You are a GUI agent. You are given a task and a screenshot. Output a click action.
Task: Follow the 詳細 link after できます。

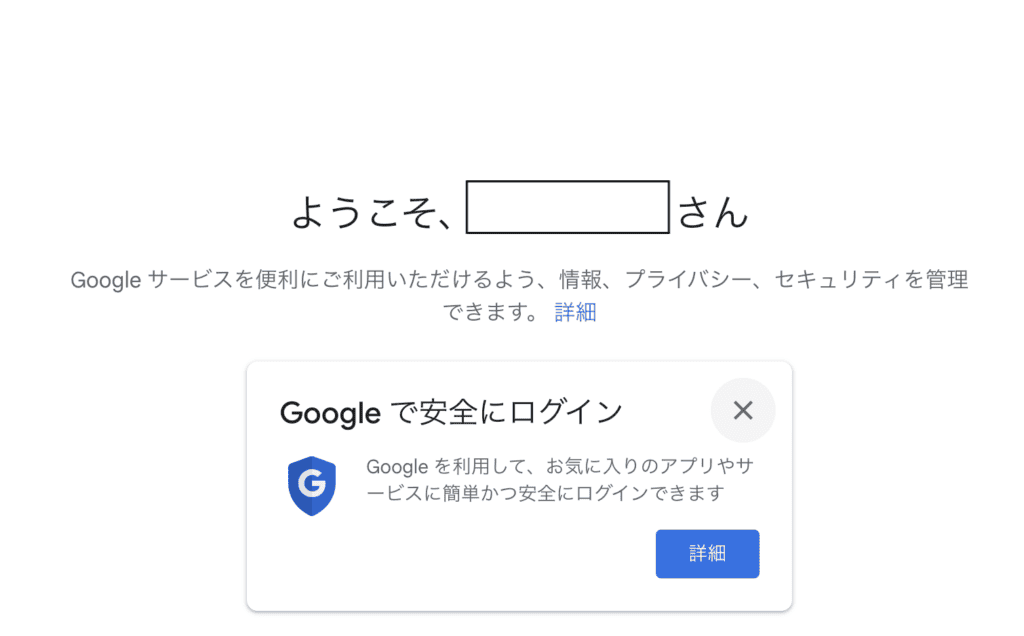(x=575, y=312)
